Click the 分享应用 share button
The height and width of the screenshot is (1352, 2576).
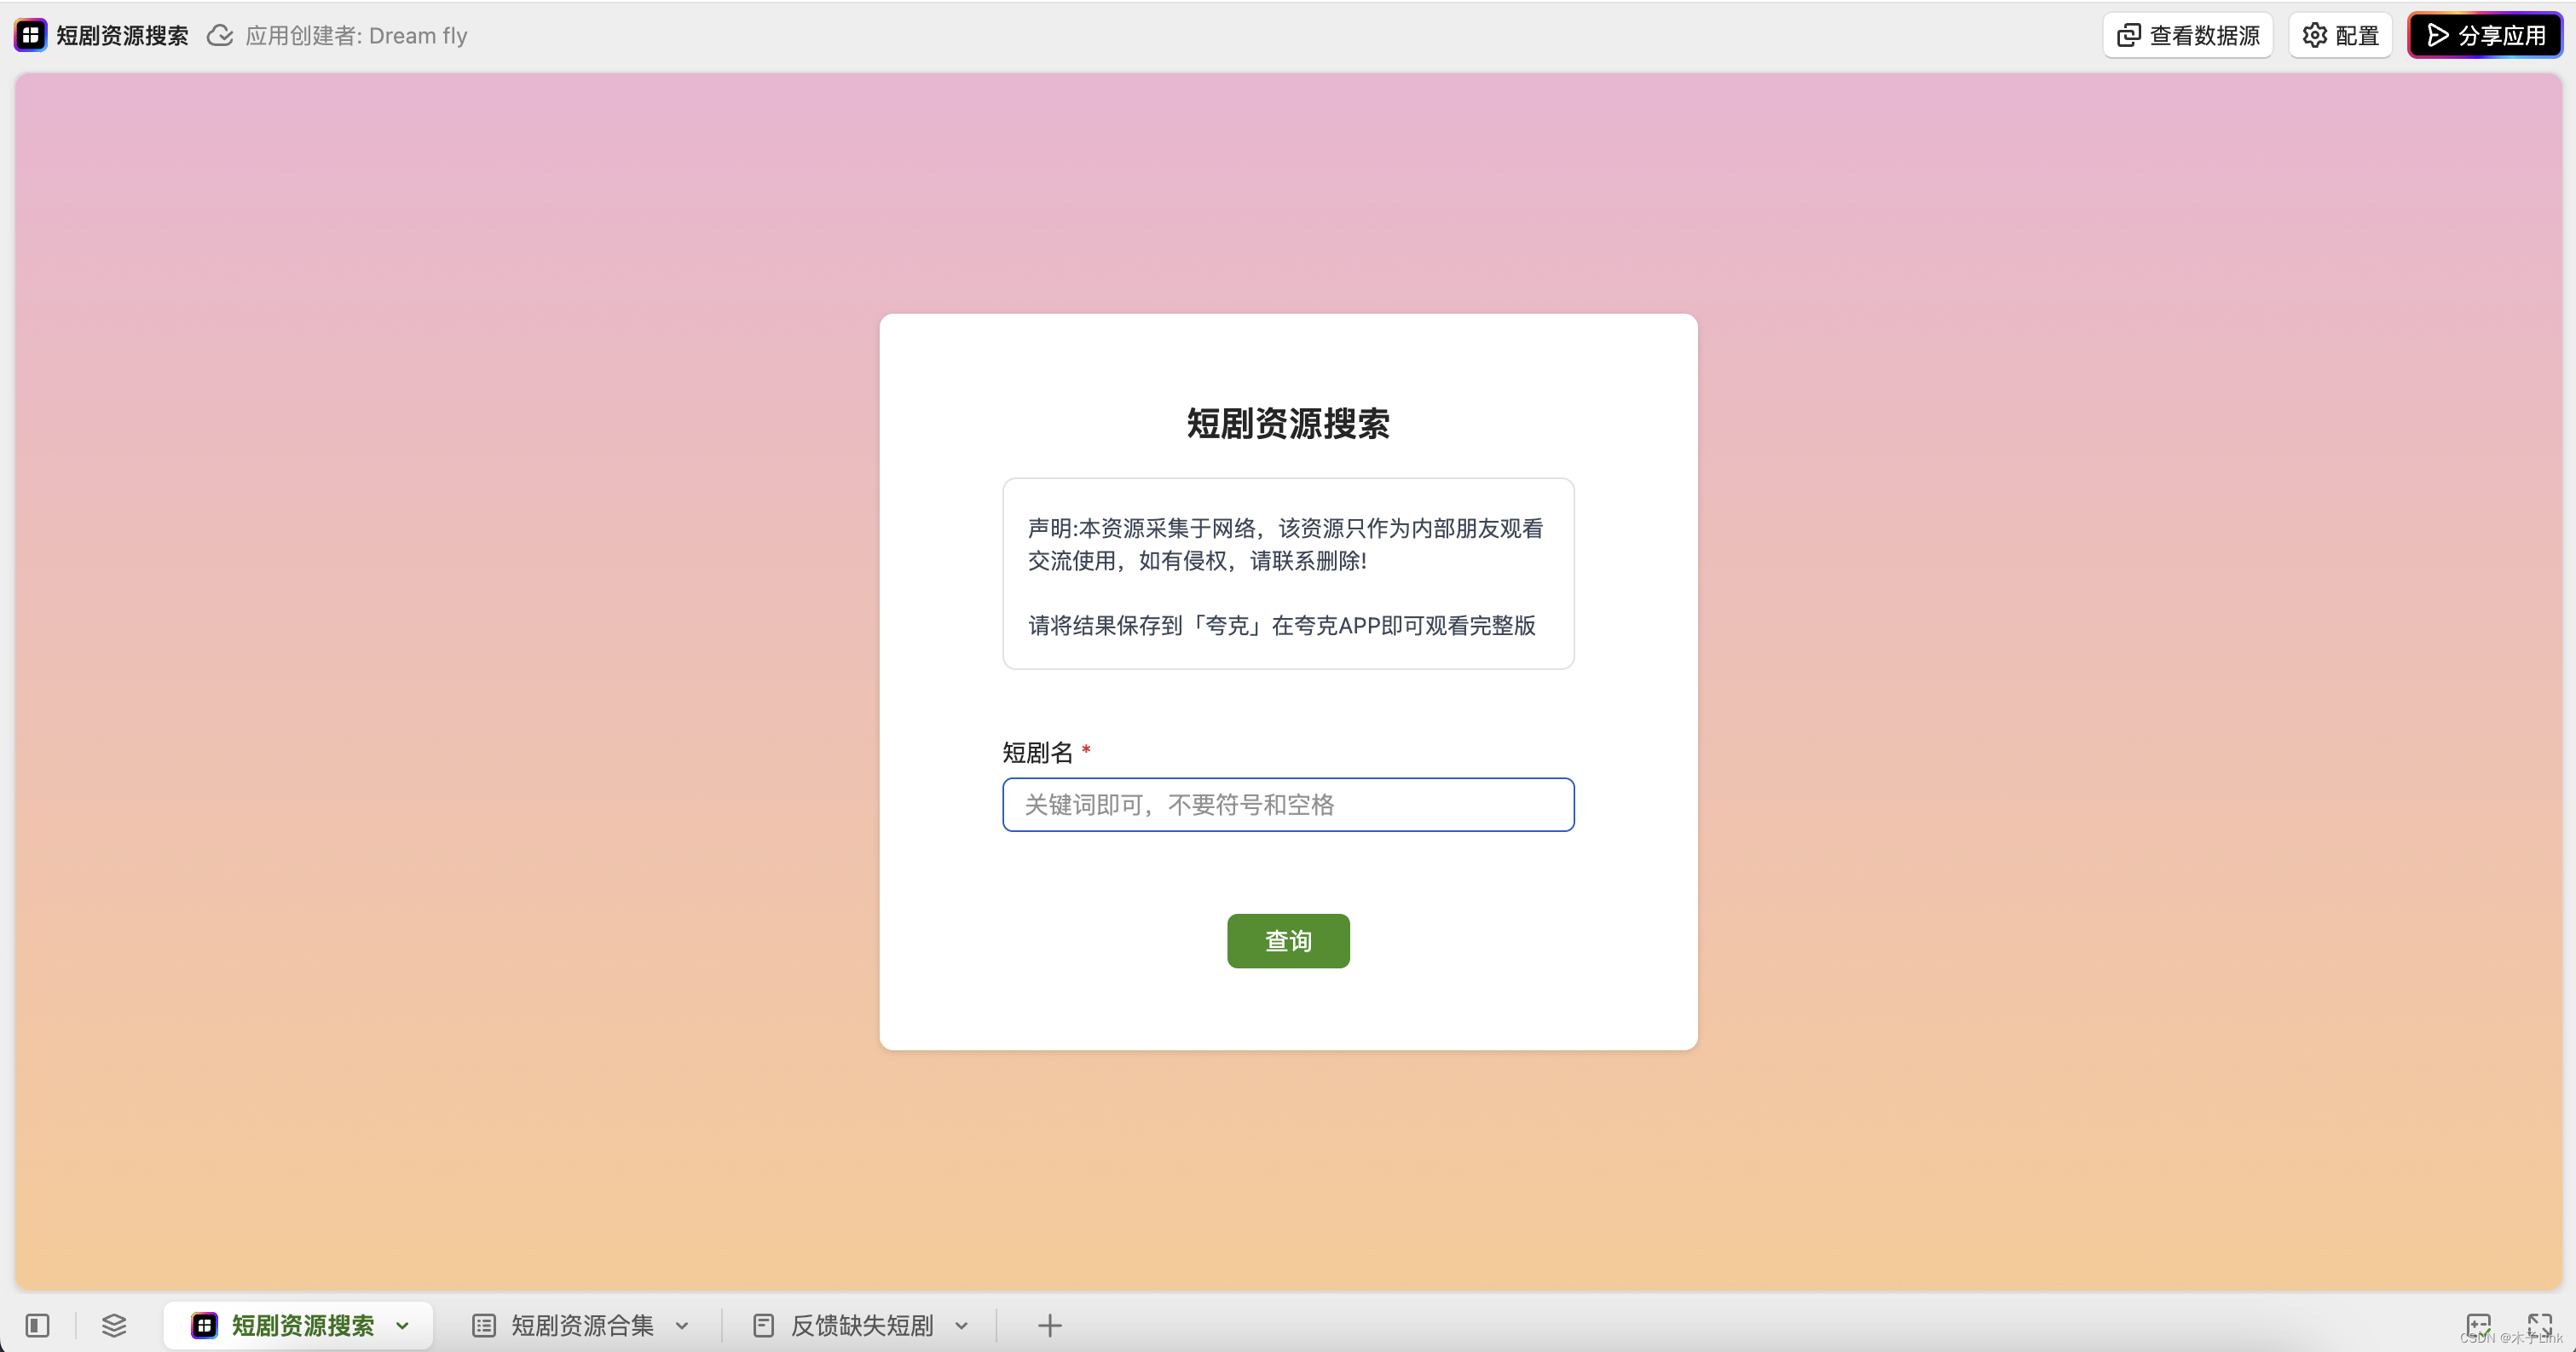point(2485,35)
